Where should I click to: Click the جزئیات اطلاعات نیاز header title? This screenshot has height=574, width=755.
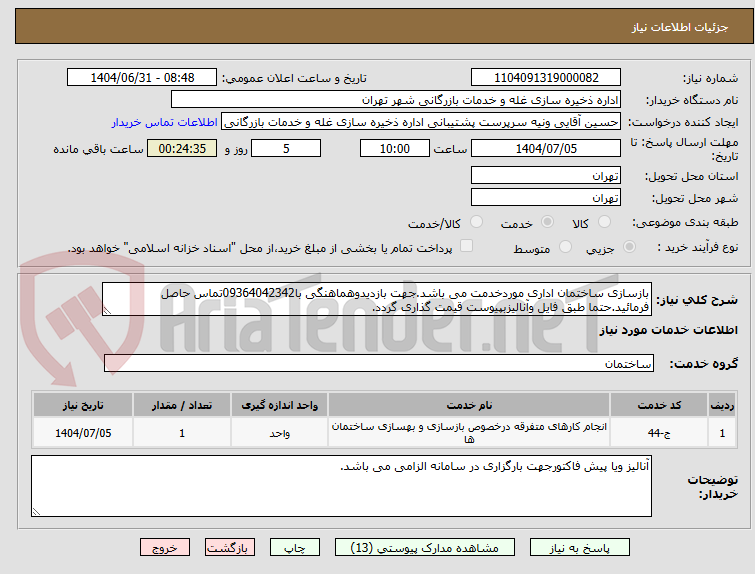click(x=680, y=27)
